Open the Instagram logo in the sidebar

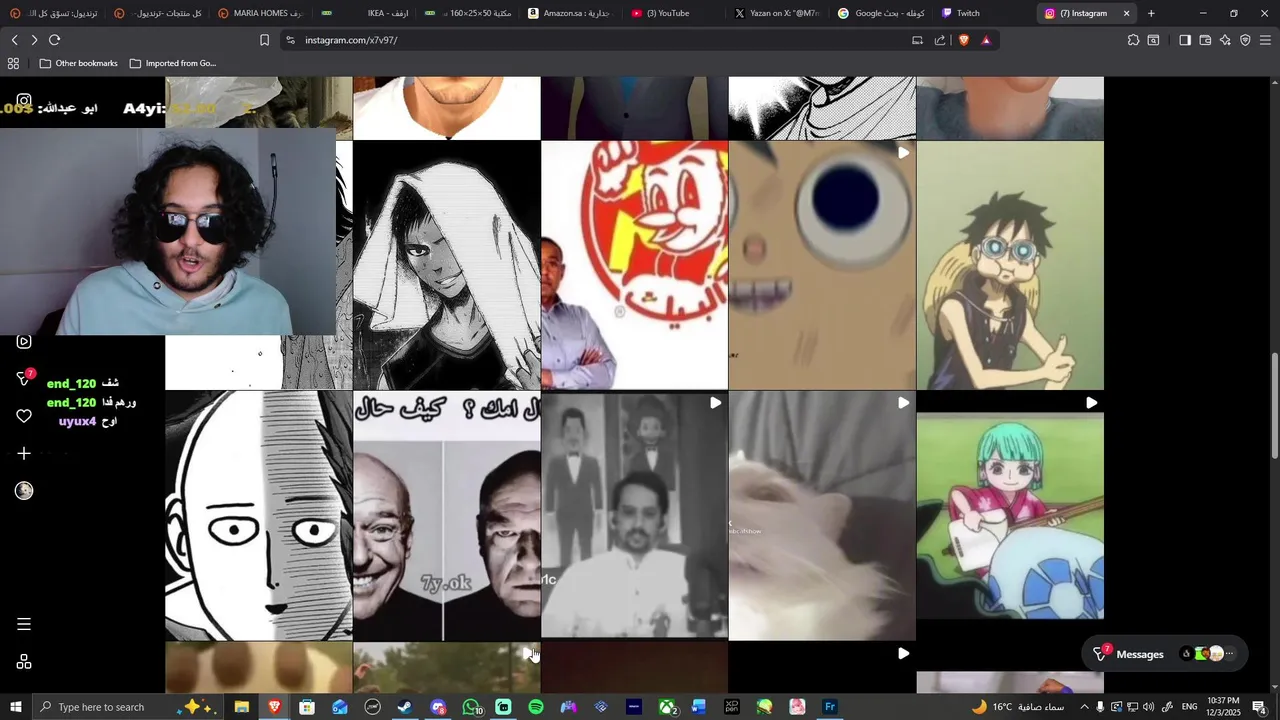coord(24,101)
